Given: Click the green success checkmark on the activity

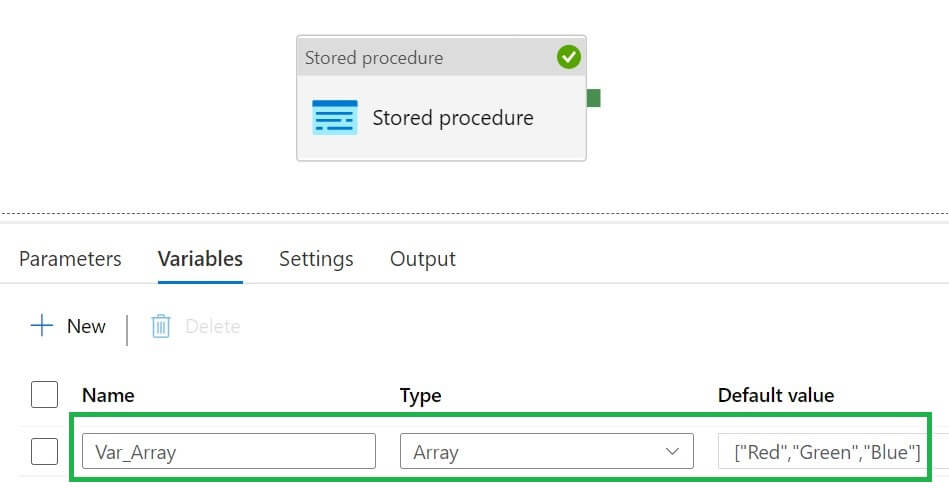Looking at the screenshot, I should [569, 58].
